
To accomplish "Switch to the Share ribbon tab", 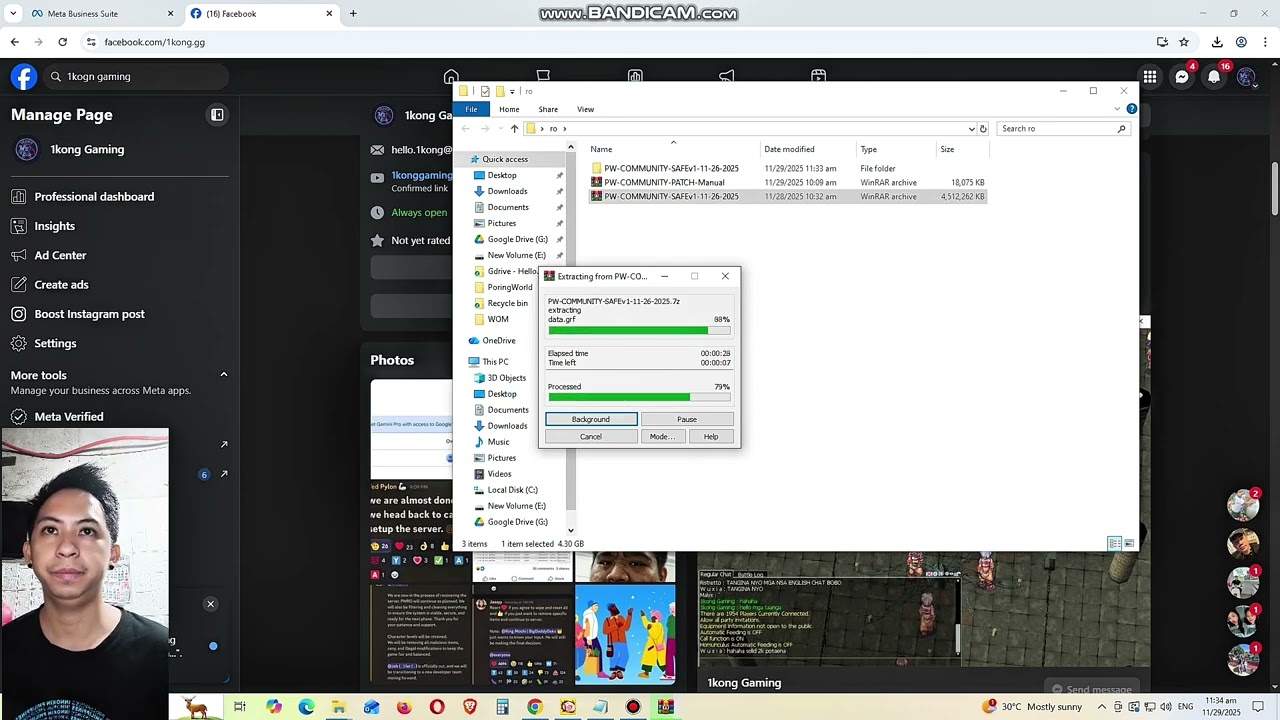I will tap(548, 109).
